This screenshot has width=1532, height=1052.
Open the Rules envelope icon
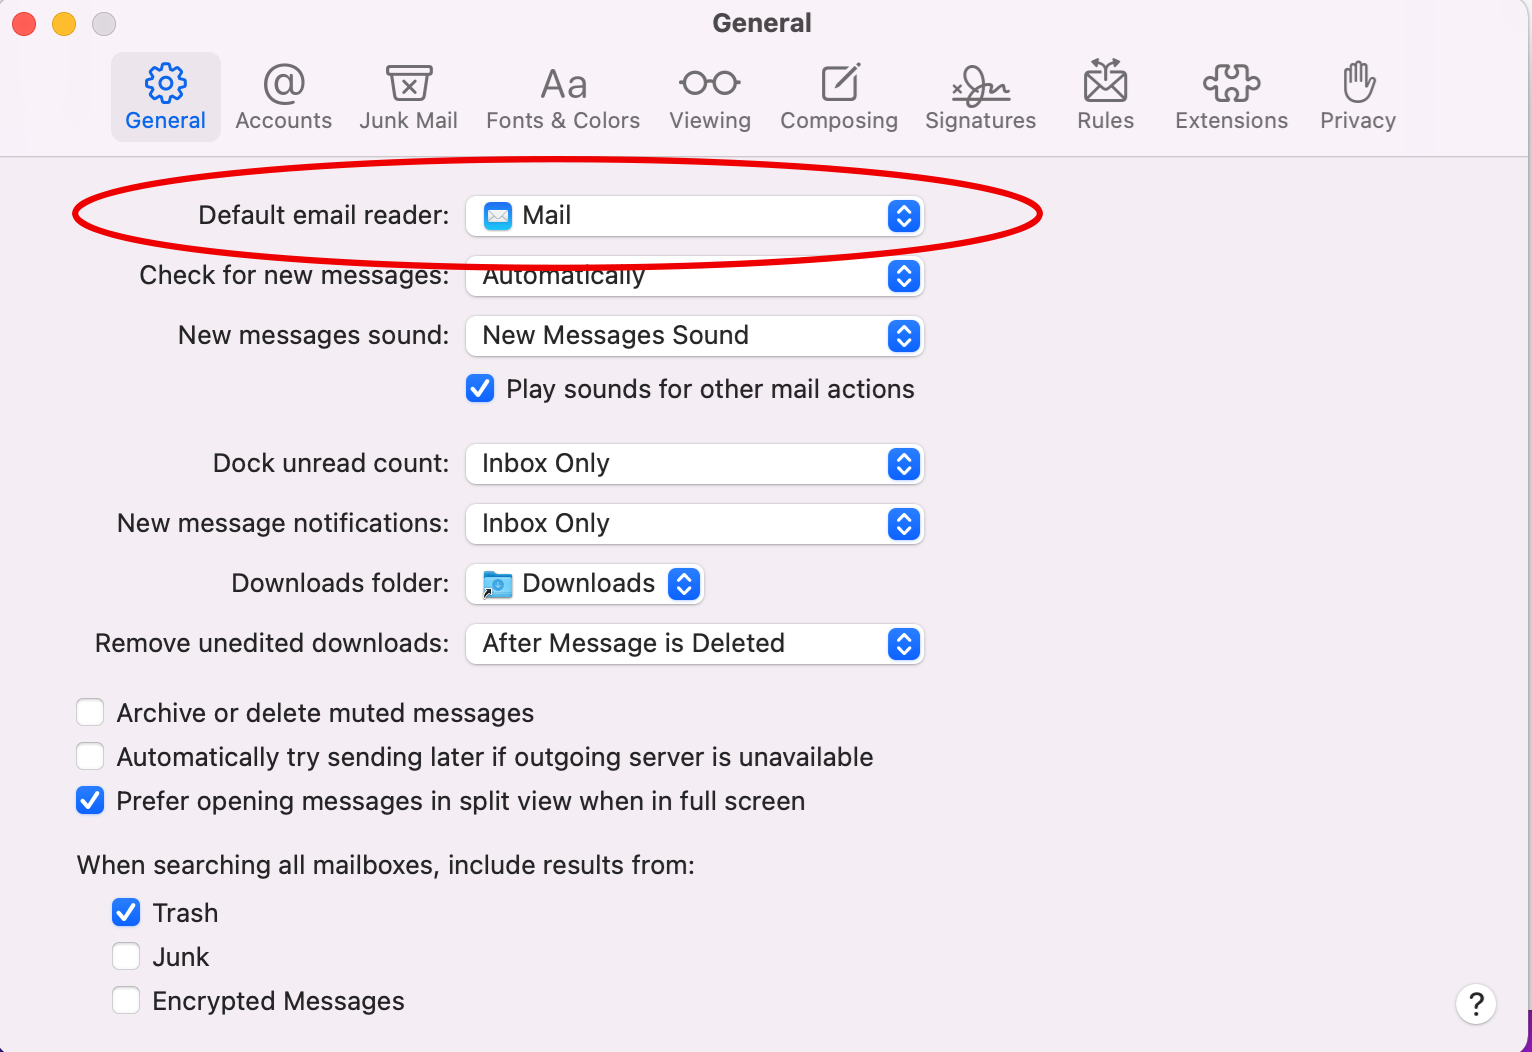click(1106, 81)
